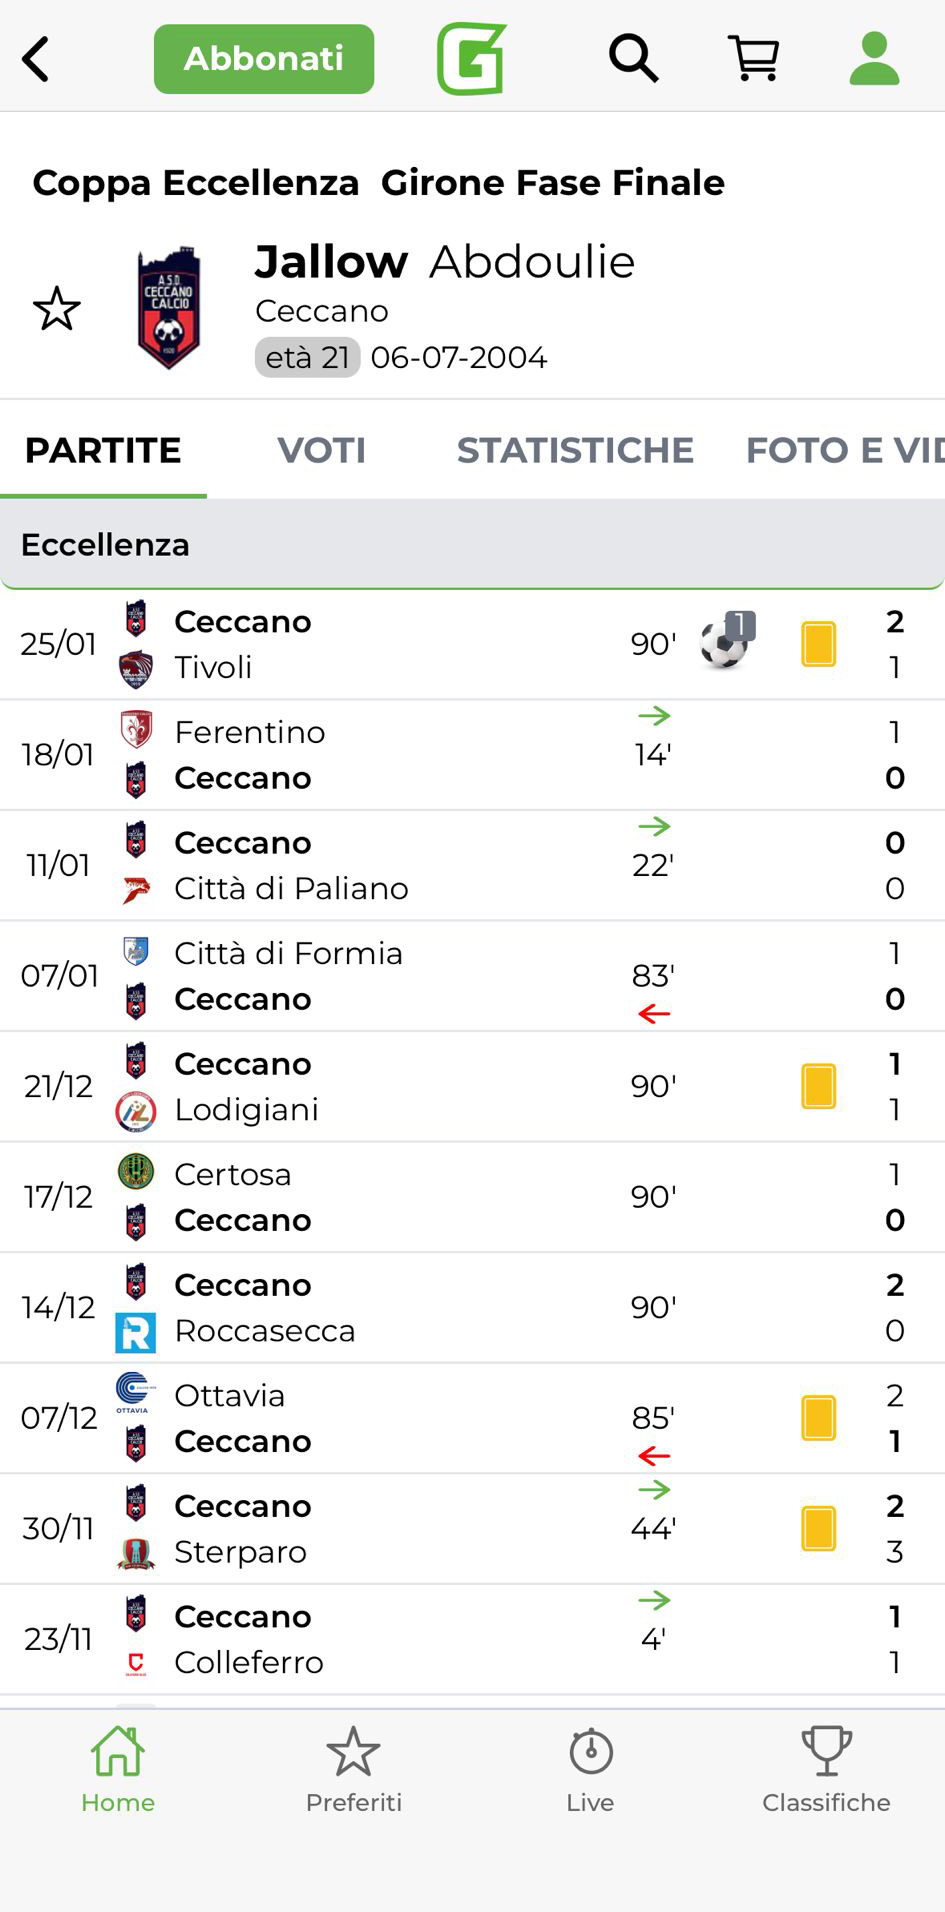Toggle favorite star for Jallow Abdoulie
Viewport: 945px width, 1912px height.
tap(56, 308)
